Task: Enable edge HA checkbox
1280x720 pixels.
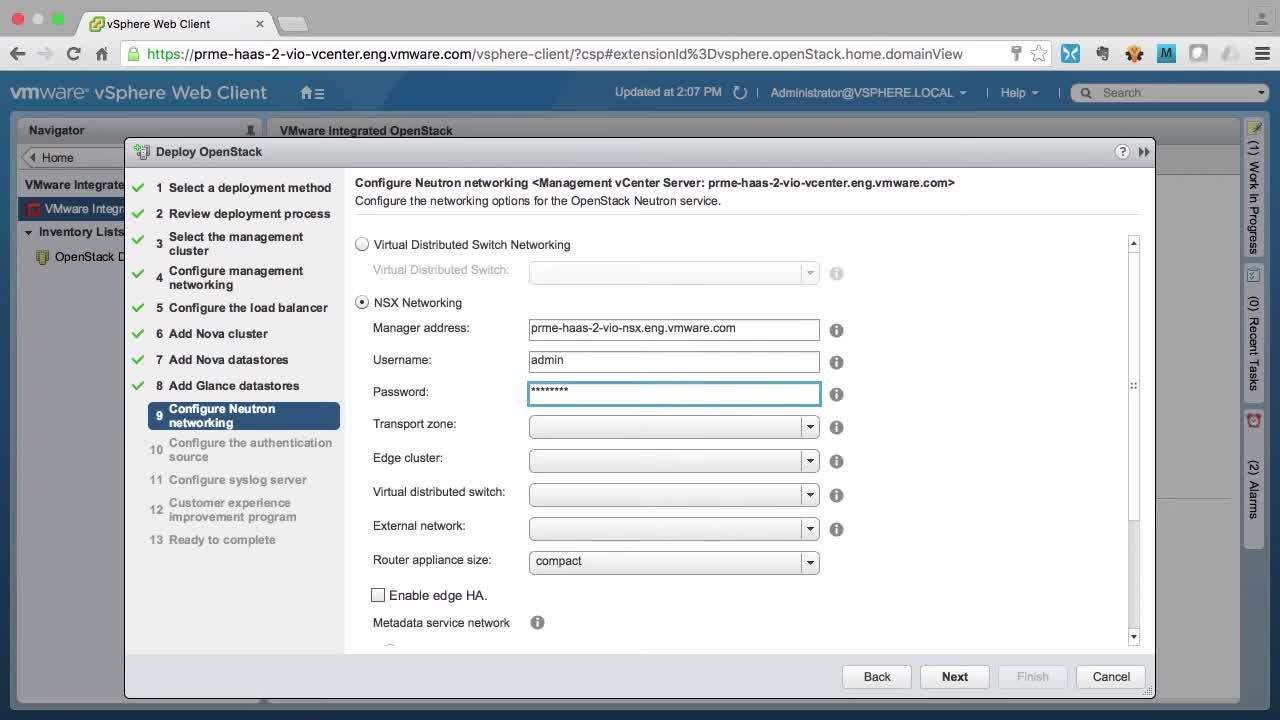Action: [378, 595]
